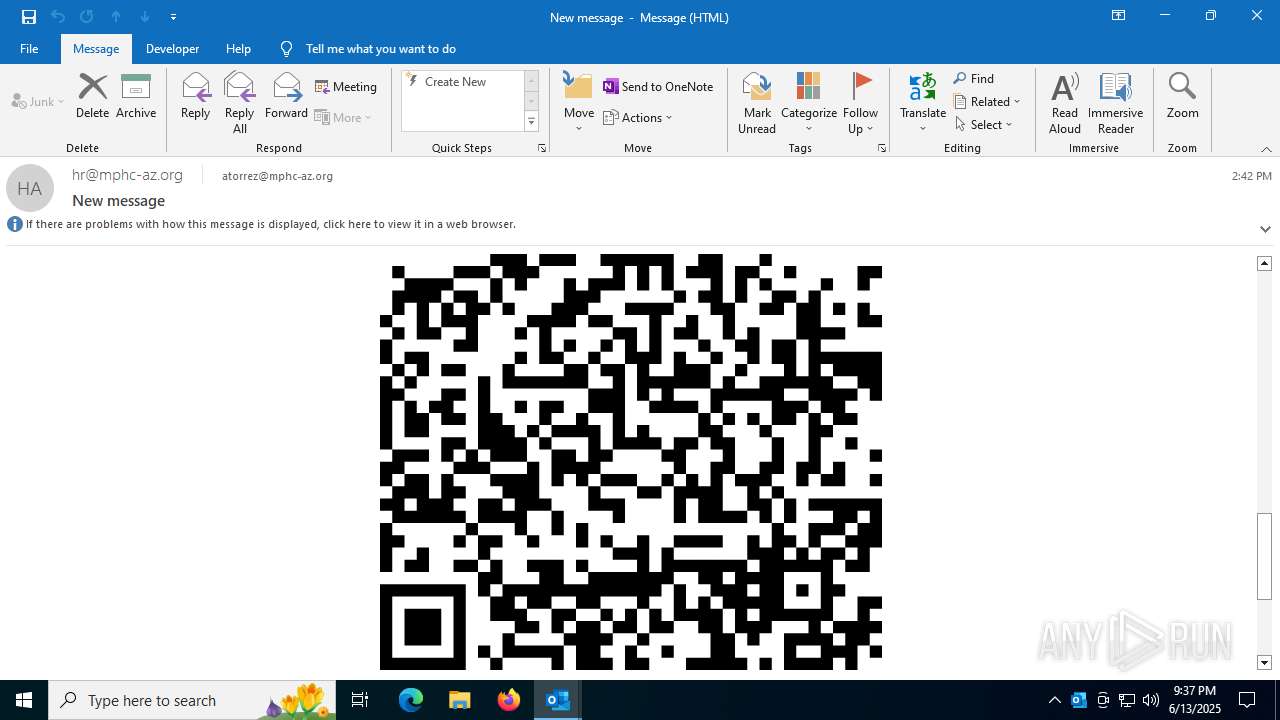Expand the message header chevron
Image resolution: width=1280 pixels, height=720 pixels.
[1265, 229]
